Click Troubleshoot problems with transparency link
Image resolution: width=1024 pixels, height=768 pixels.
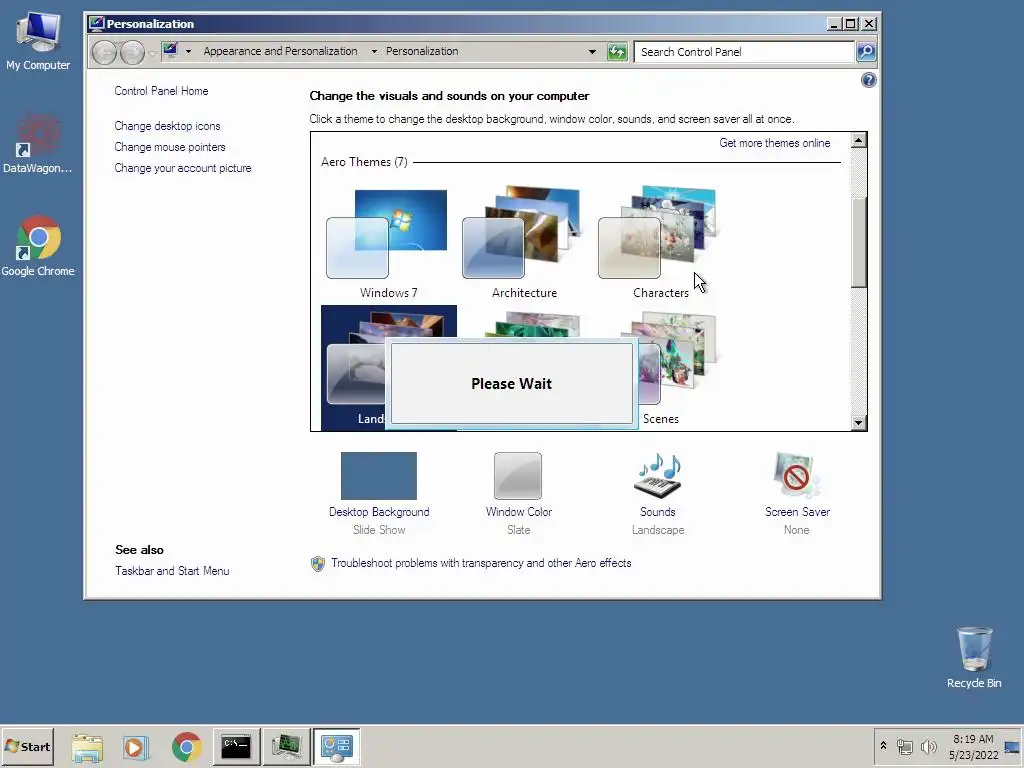coord(481,563)
